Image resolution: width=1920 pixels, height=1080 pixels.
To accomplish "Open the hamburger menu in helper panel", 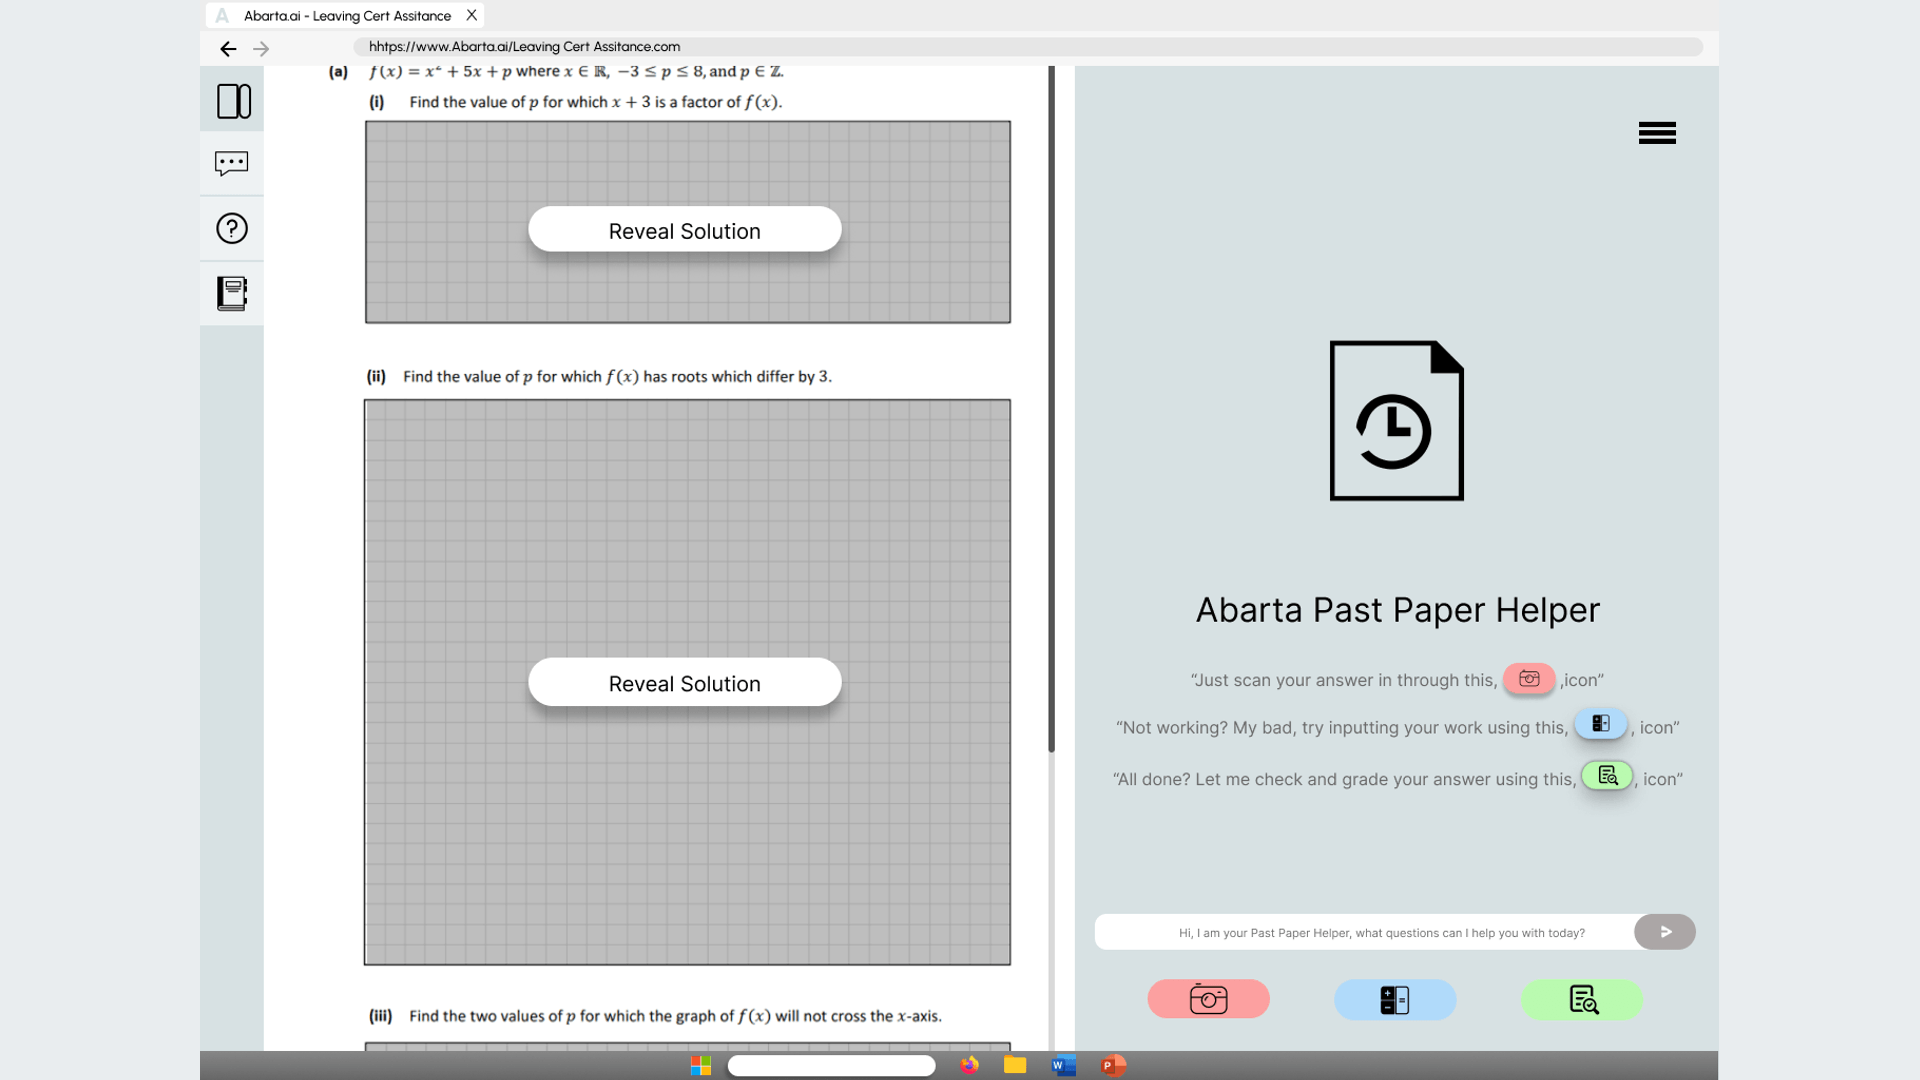I will tap(1657, 133).
